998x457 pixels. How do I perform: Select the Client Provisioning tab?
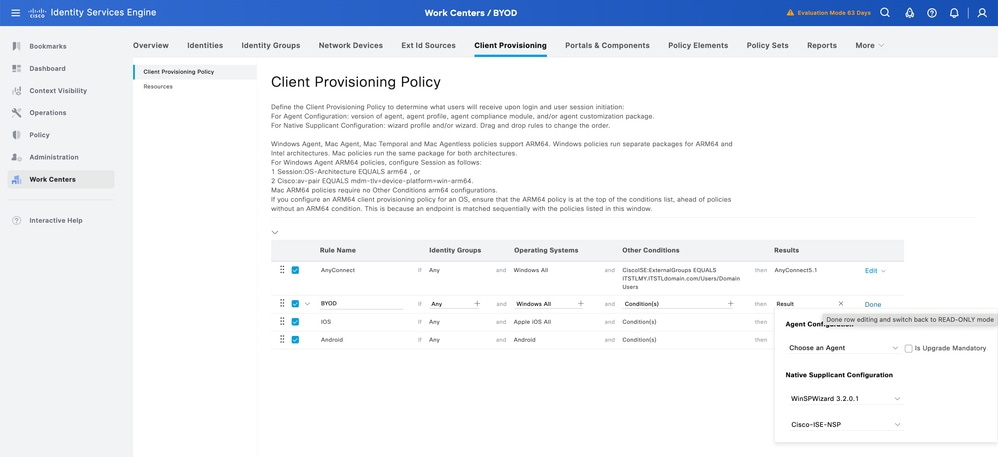pyautogui.click(x=510, y=45)
